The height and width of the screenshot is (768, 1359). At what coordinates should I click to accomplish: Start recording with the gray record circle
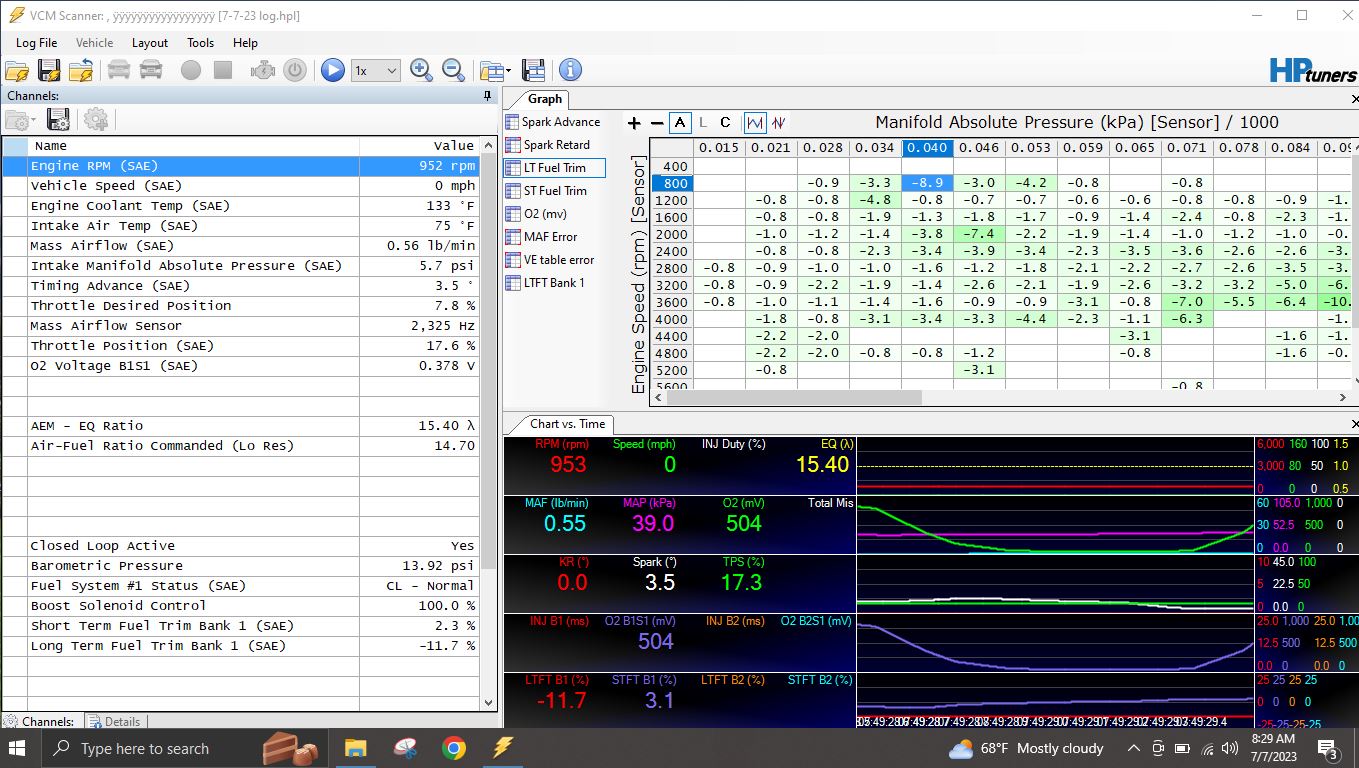(x=191, y=70)
